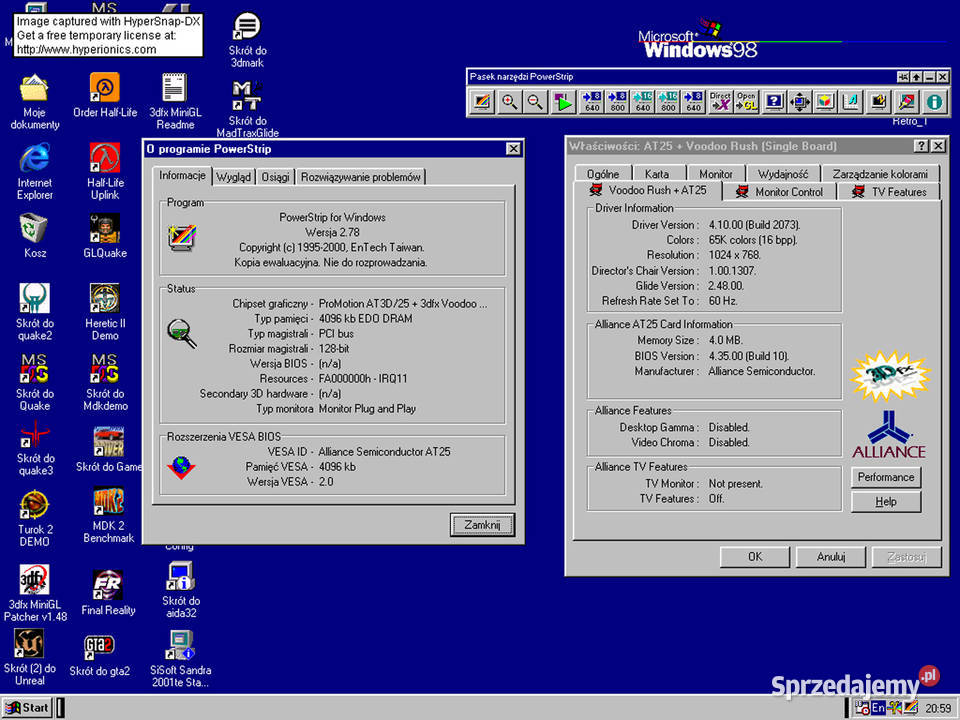Screen dimensions: 960x720
Task: Select the Half-Life Uplink desktop icon
Action: [105, 172]
